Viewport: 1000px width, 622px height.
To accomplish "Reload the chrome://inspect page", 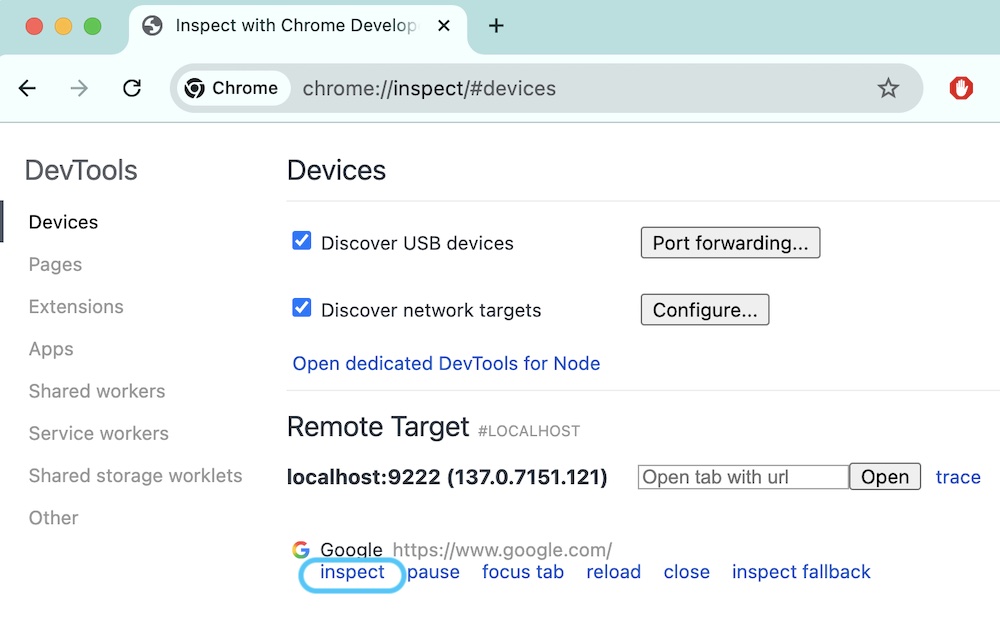I will coord(132,88).
